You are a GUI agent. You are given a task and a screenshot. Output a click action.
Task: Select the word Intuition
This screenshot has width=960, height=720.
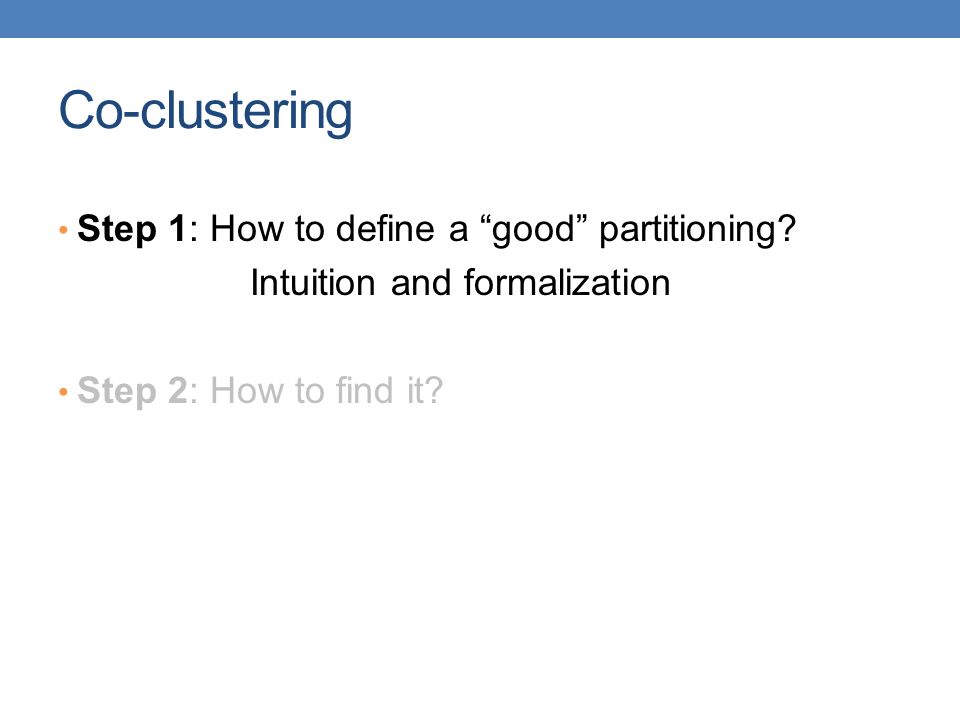313,283
